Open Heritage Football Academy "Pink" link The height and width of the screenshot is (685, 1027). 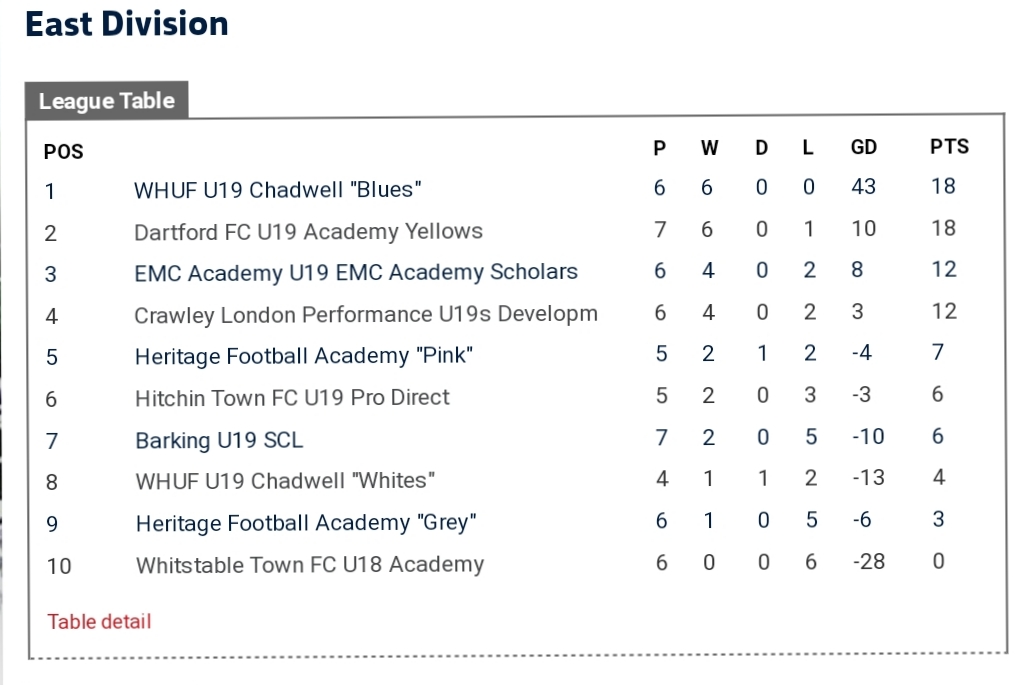[304, 356]
